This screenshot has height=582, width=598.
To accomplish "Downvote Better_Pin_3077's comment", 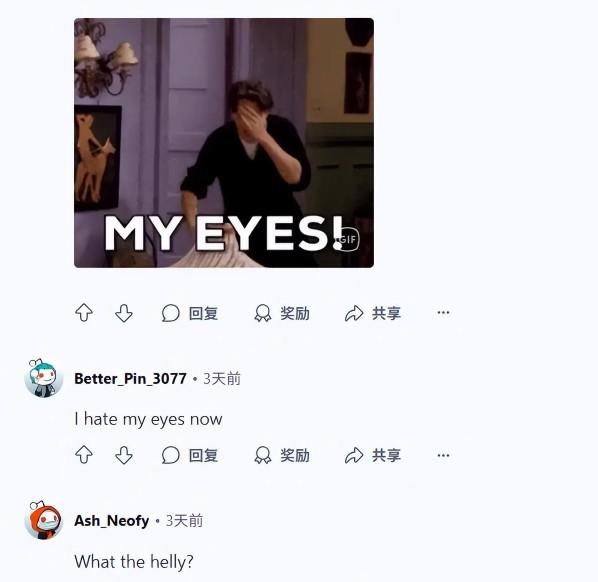I will (124, 455).
